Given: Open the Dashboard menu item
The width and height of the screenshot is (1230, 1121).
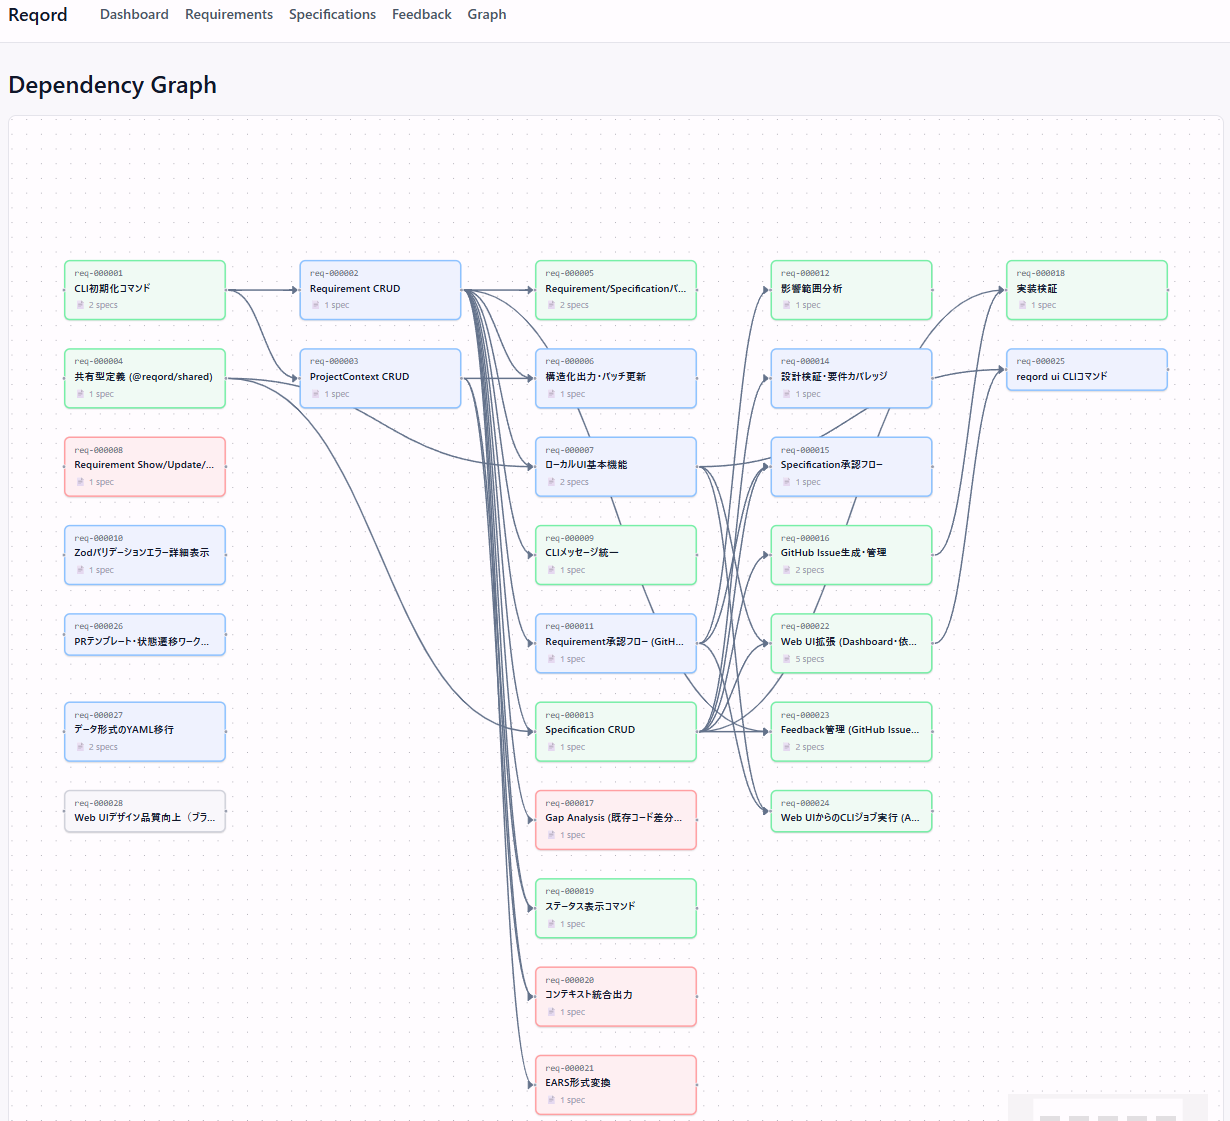Looking at the screenshot, I should click(134, 14).
